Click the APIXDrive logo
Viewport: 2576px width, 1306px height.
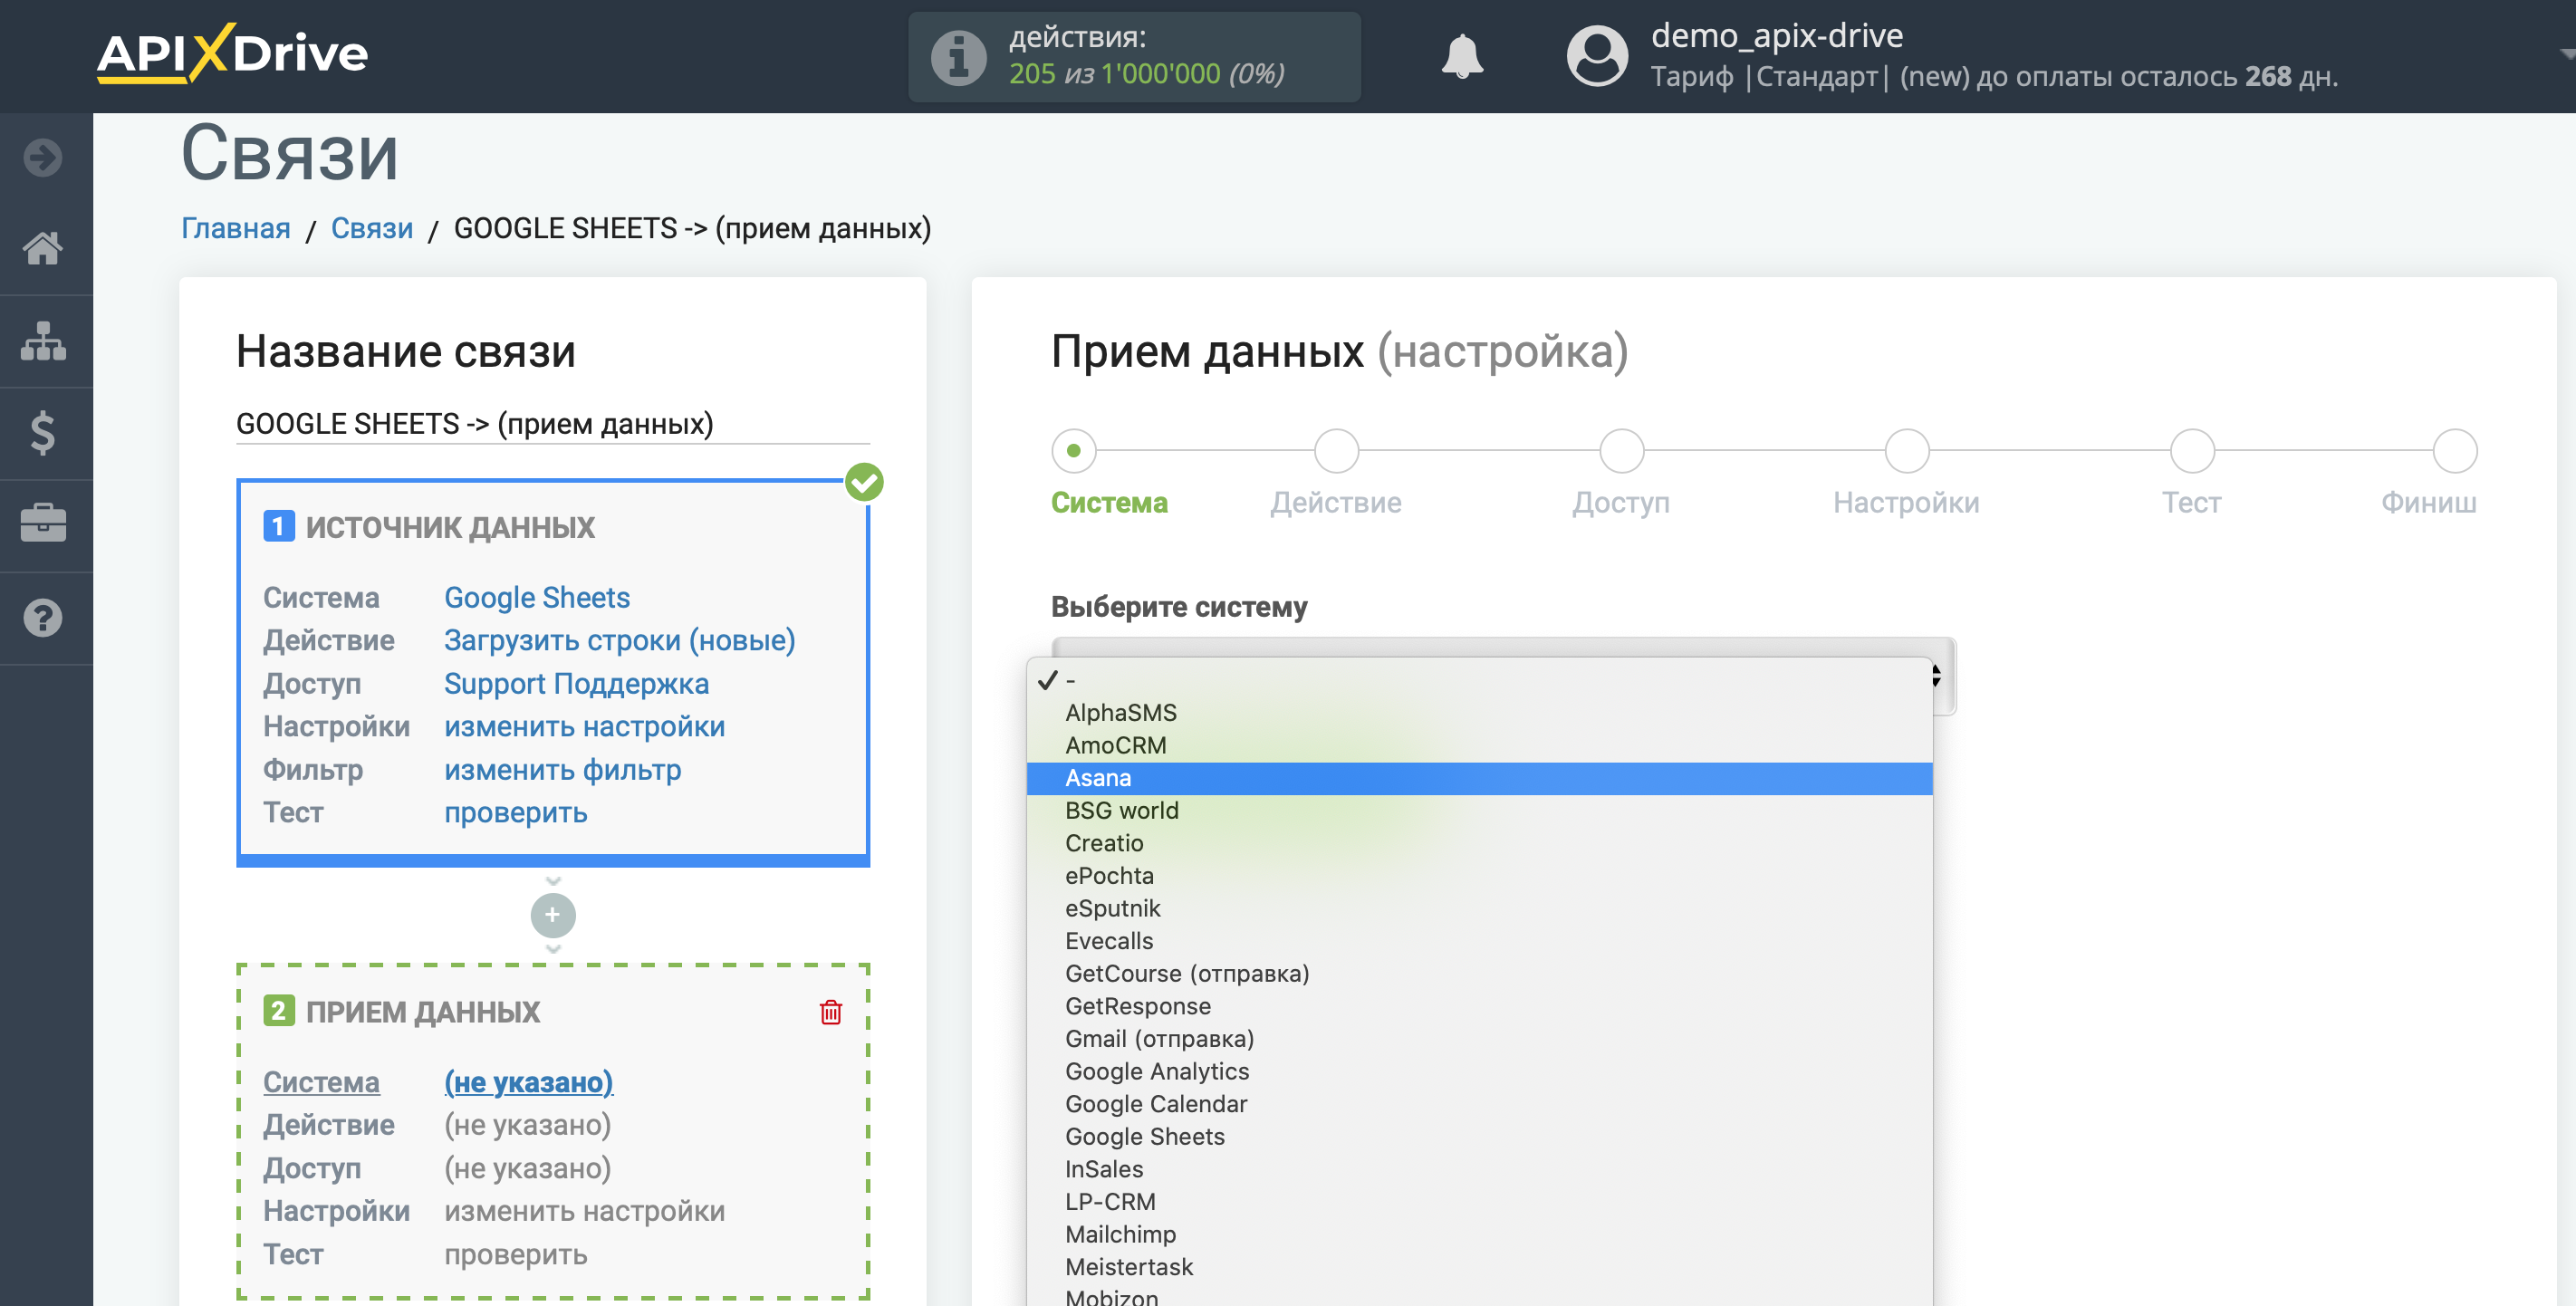pyautogui.click(x=232, y=53)
